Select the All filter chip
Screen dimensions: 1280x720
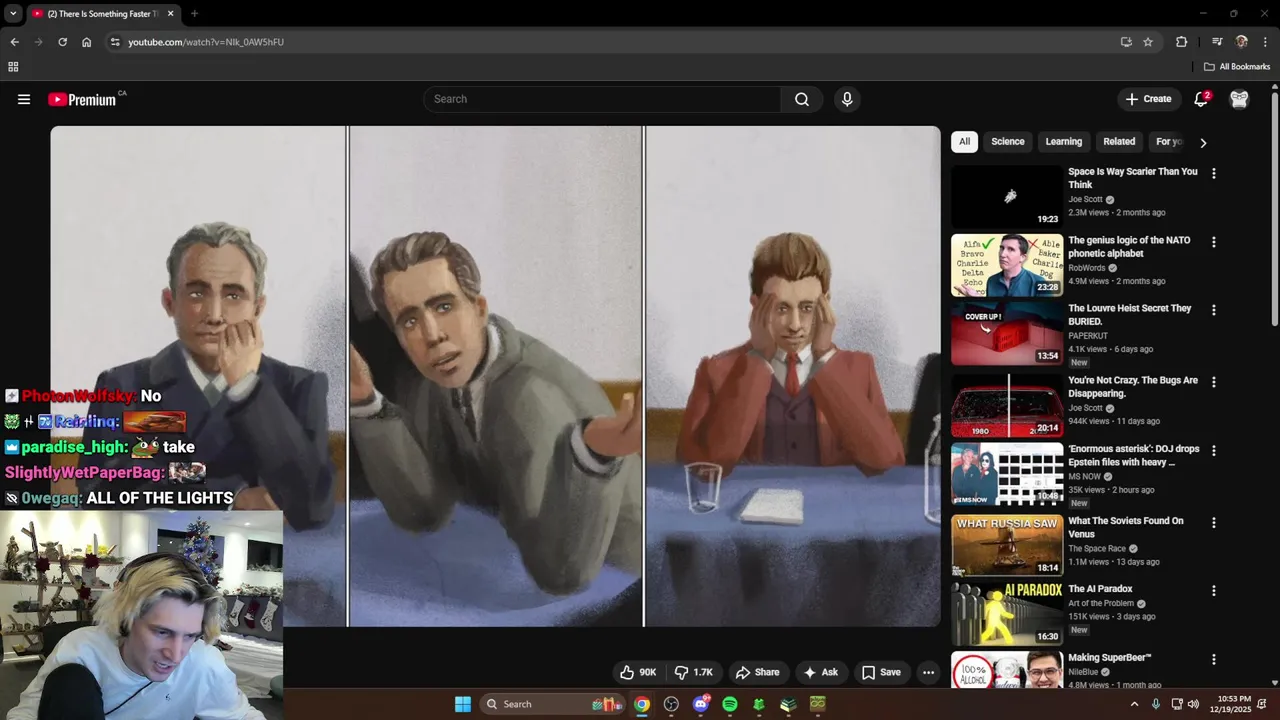(964, 142)
